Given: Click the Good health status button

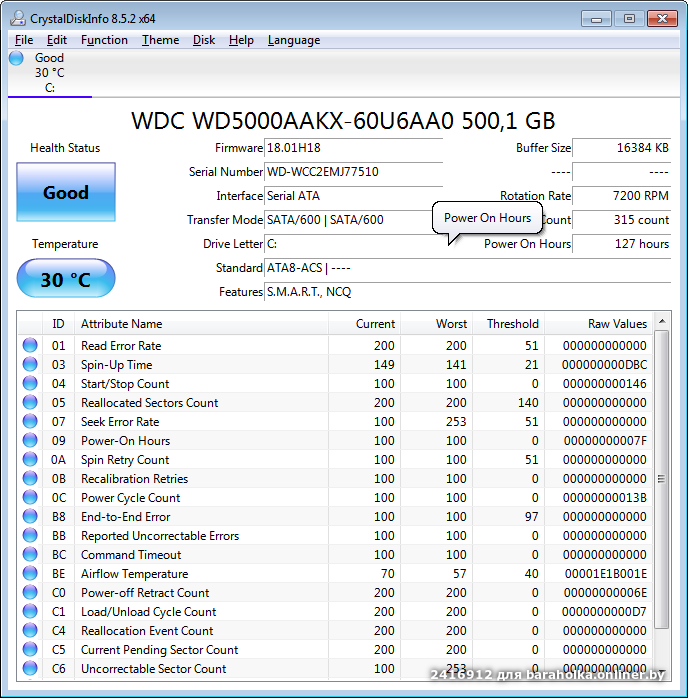Looking at the screenshot, I should pos(66,192).
